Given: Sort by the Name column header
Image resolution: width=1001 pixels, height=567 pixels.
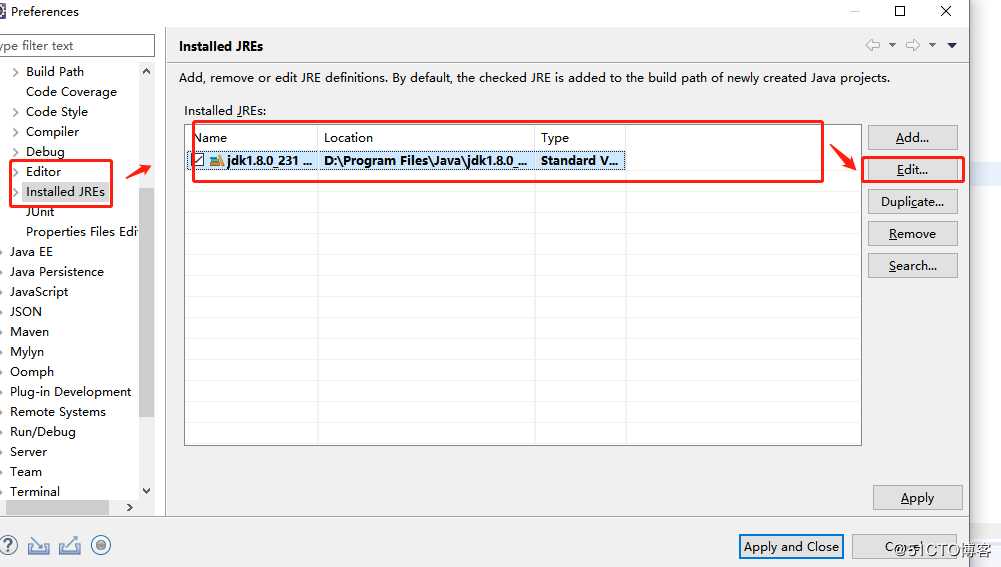Looking at the screenshot, I should coord(254,137).
